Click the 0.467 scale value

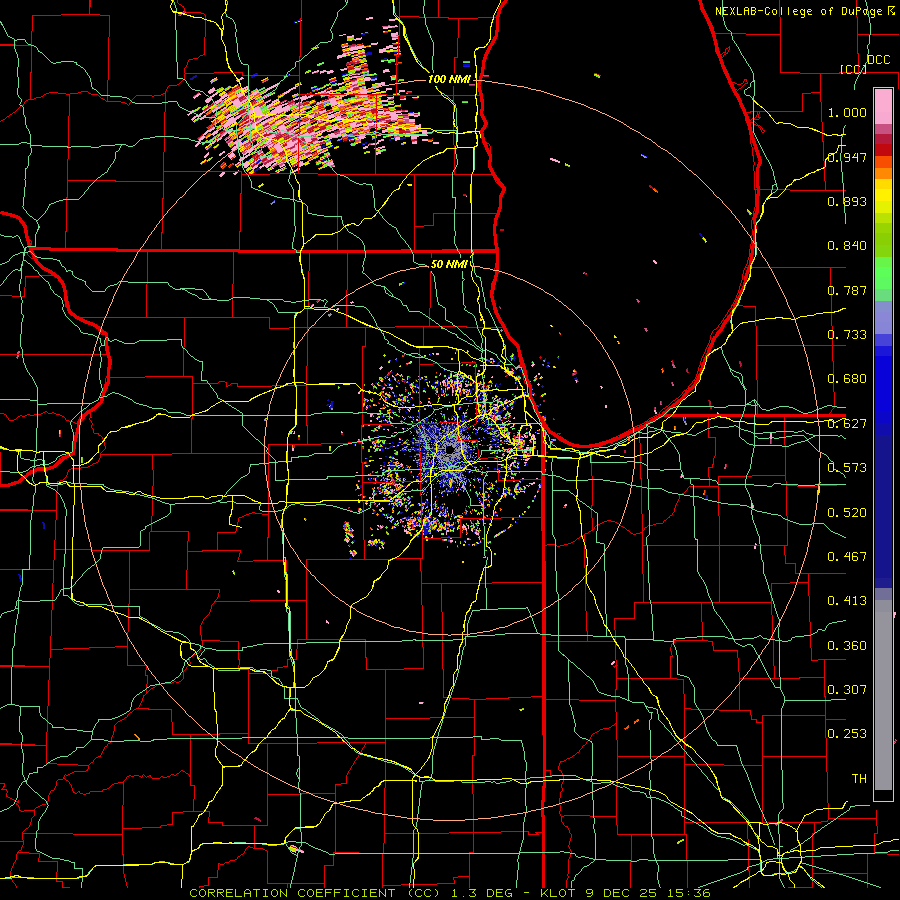(847, 557)
